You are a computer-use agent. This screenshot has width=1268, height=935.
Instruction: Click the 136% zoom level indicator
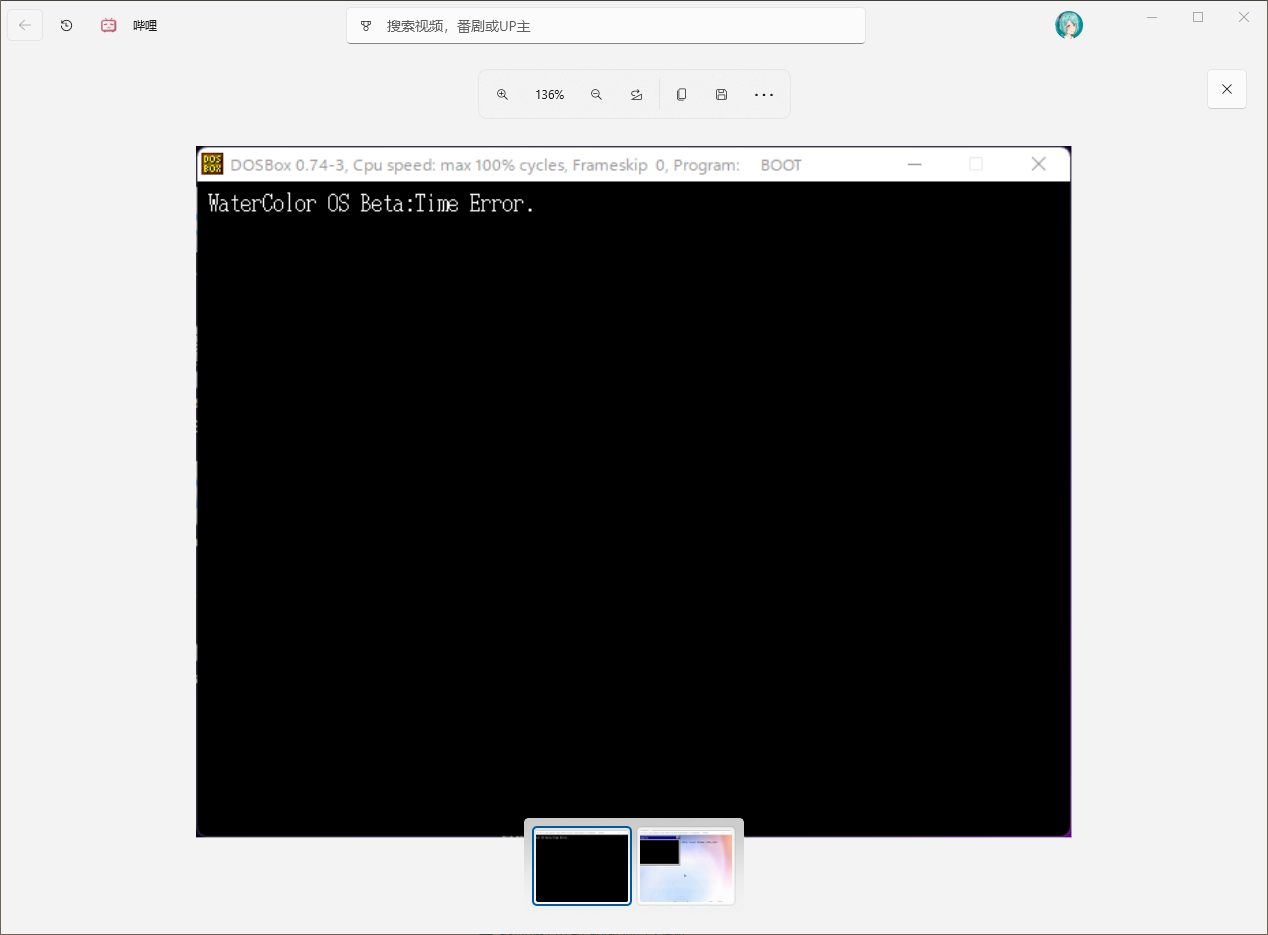tap(549, 95)
